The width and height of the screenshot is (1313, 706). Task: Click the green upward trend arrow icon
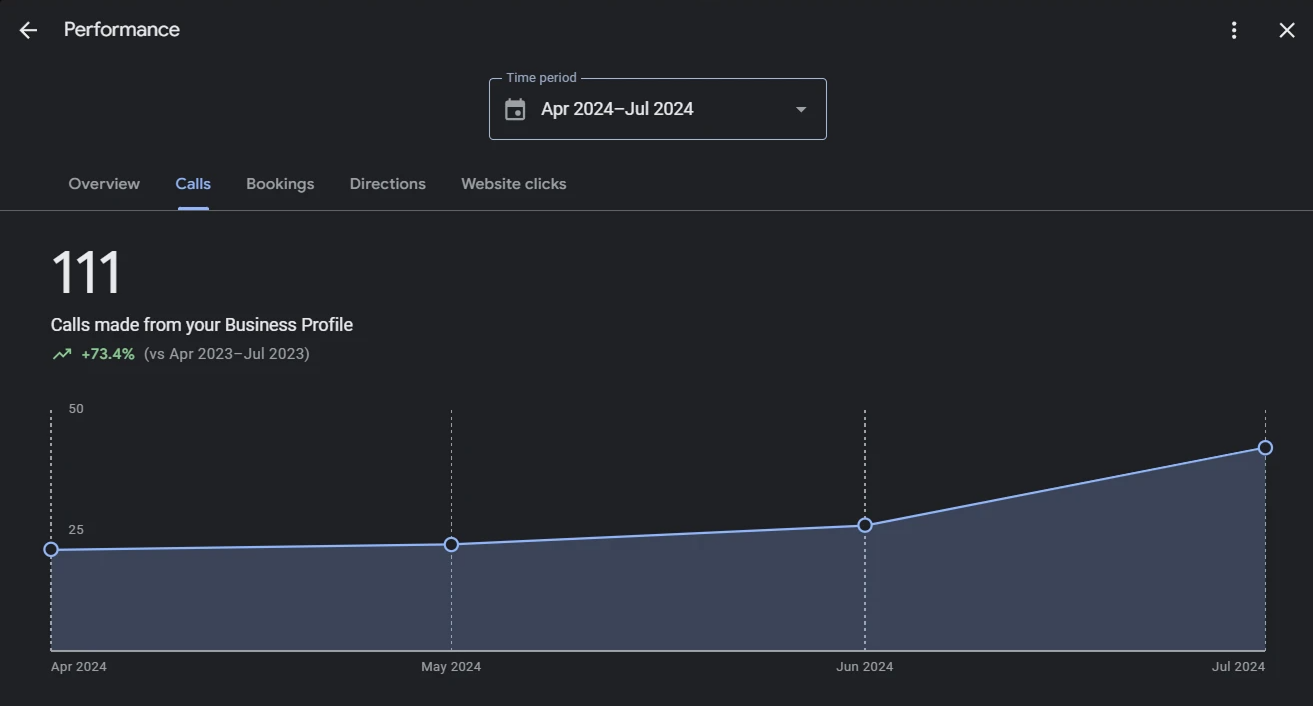click(62, 354)
